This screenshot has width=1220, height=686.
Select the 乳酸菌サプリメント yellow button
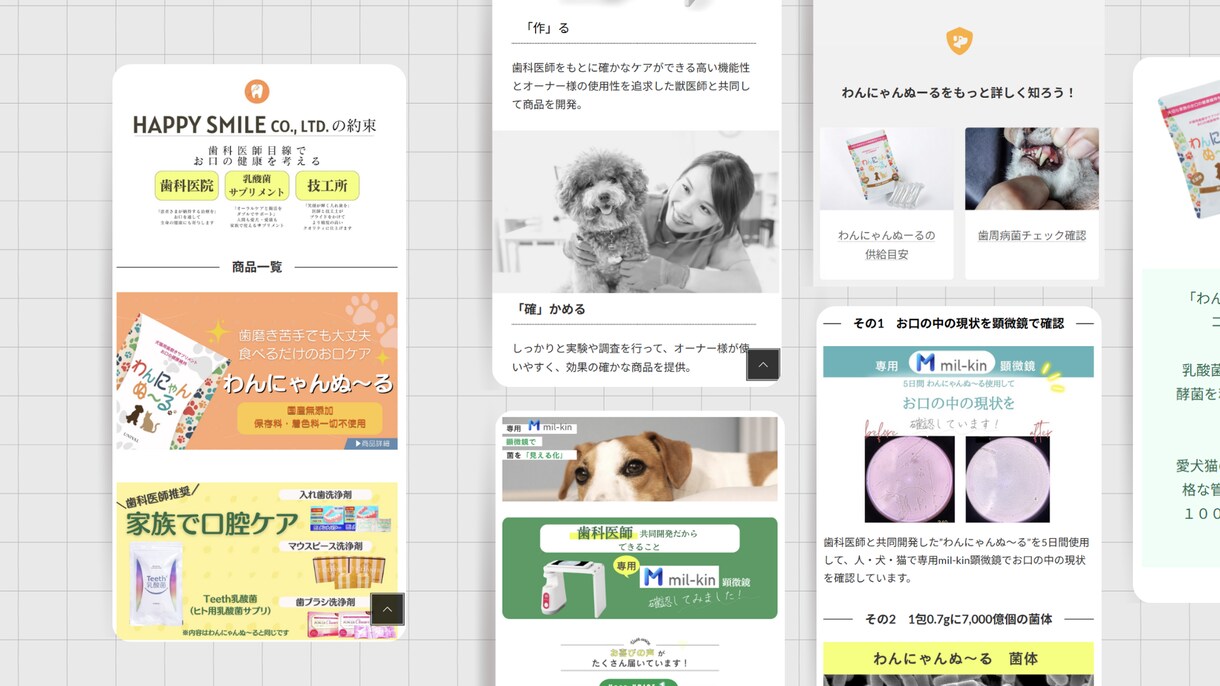click(257, 185)
